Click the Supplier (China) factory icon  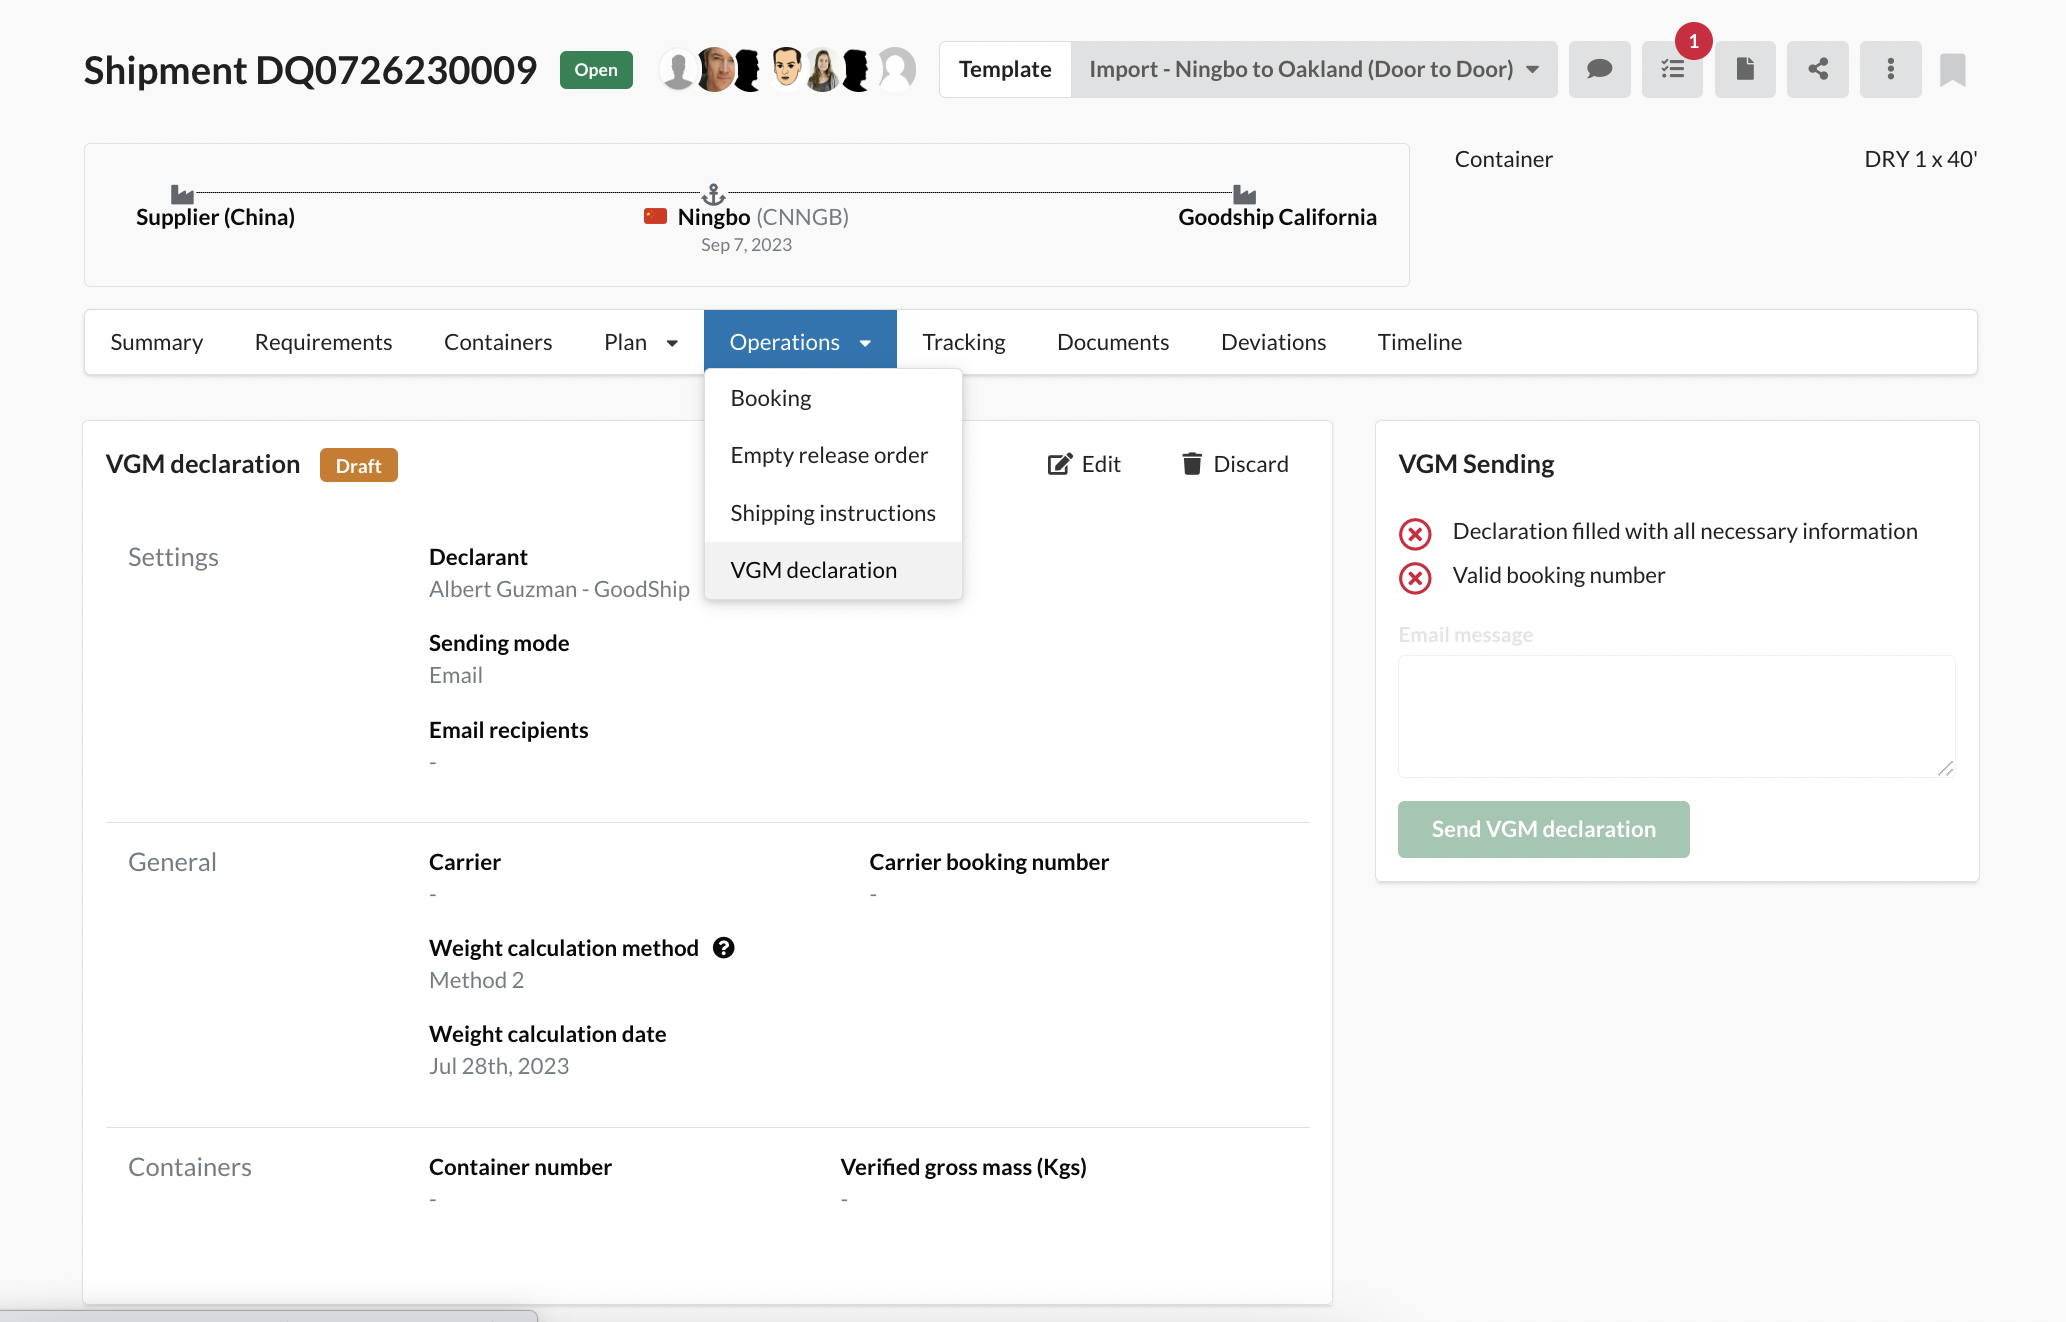pyautogui.click(x=182, y=194)
